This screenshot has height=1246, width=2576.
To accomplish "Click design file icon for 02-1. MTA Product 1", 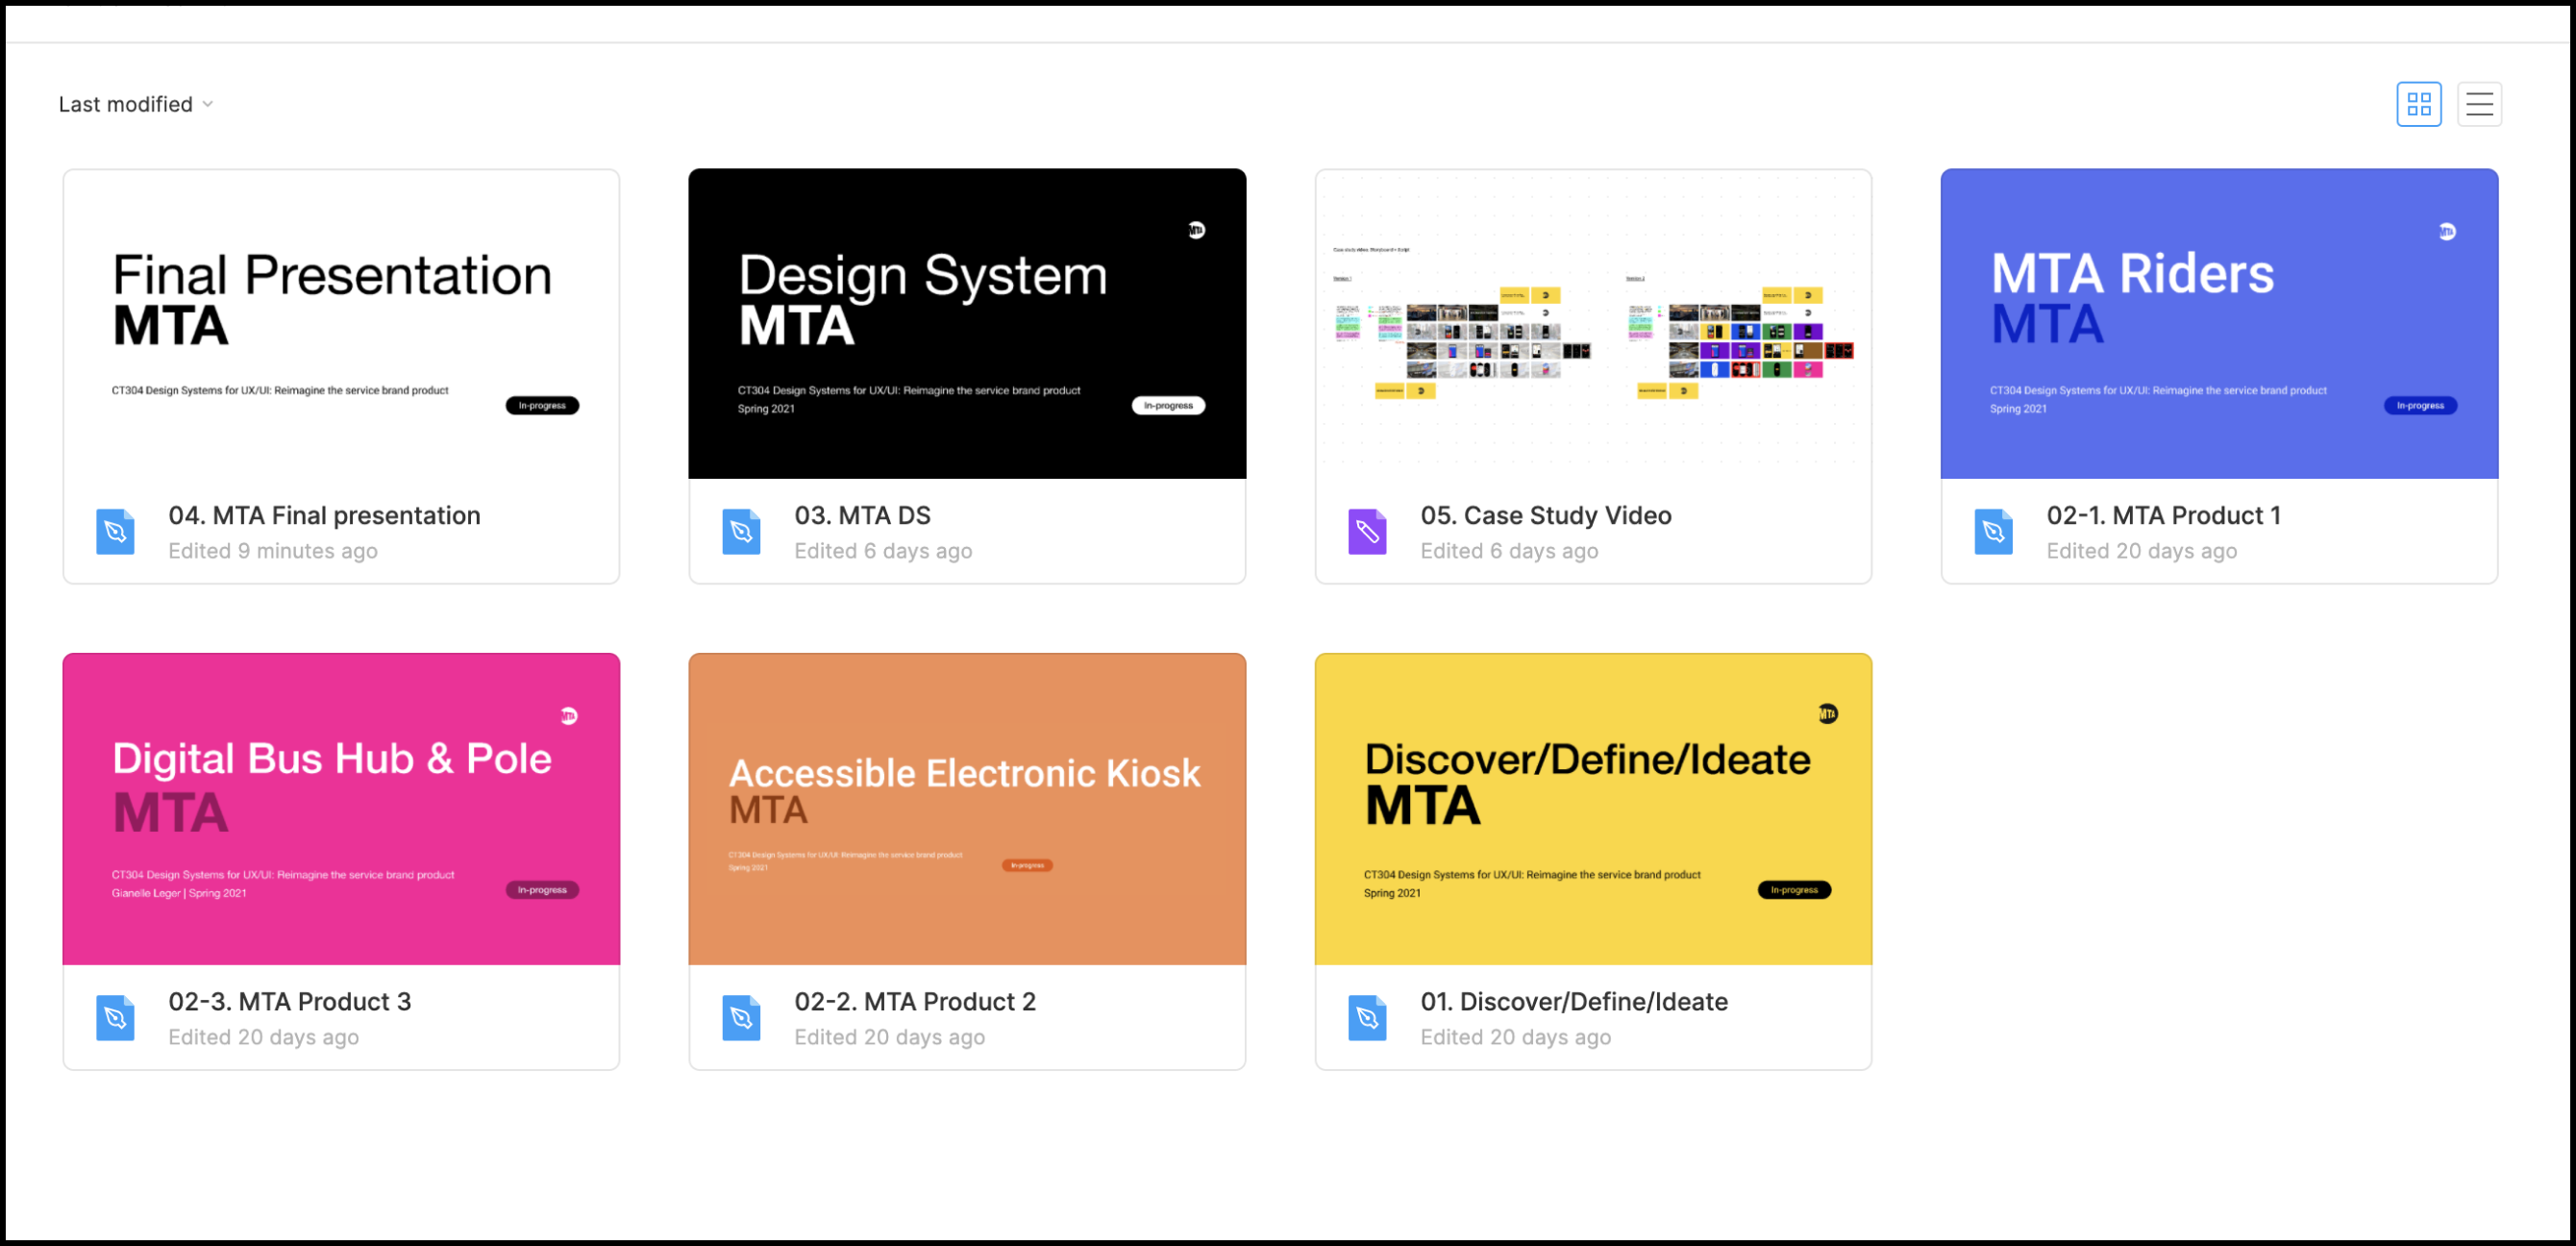I will pos(1993,532).
